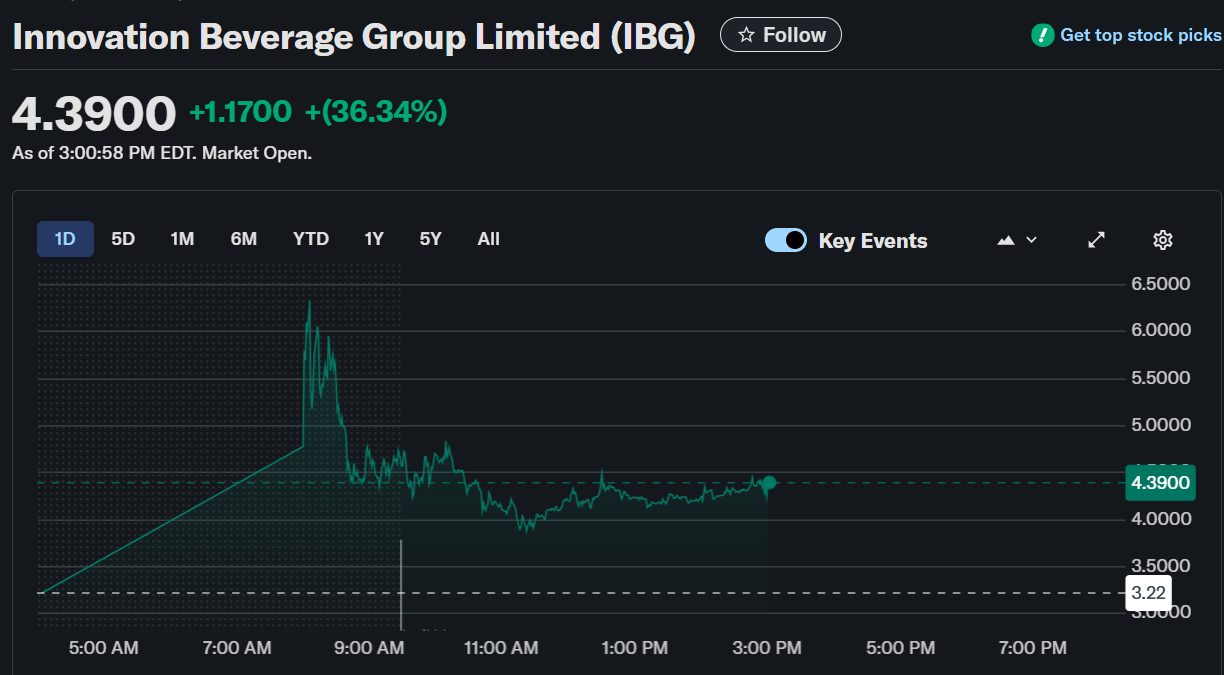1224x675 pixels.
Task: Choose the YTD time range
Action: 311,239
